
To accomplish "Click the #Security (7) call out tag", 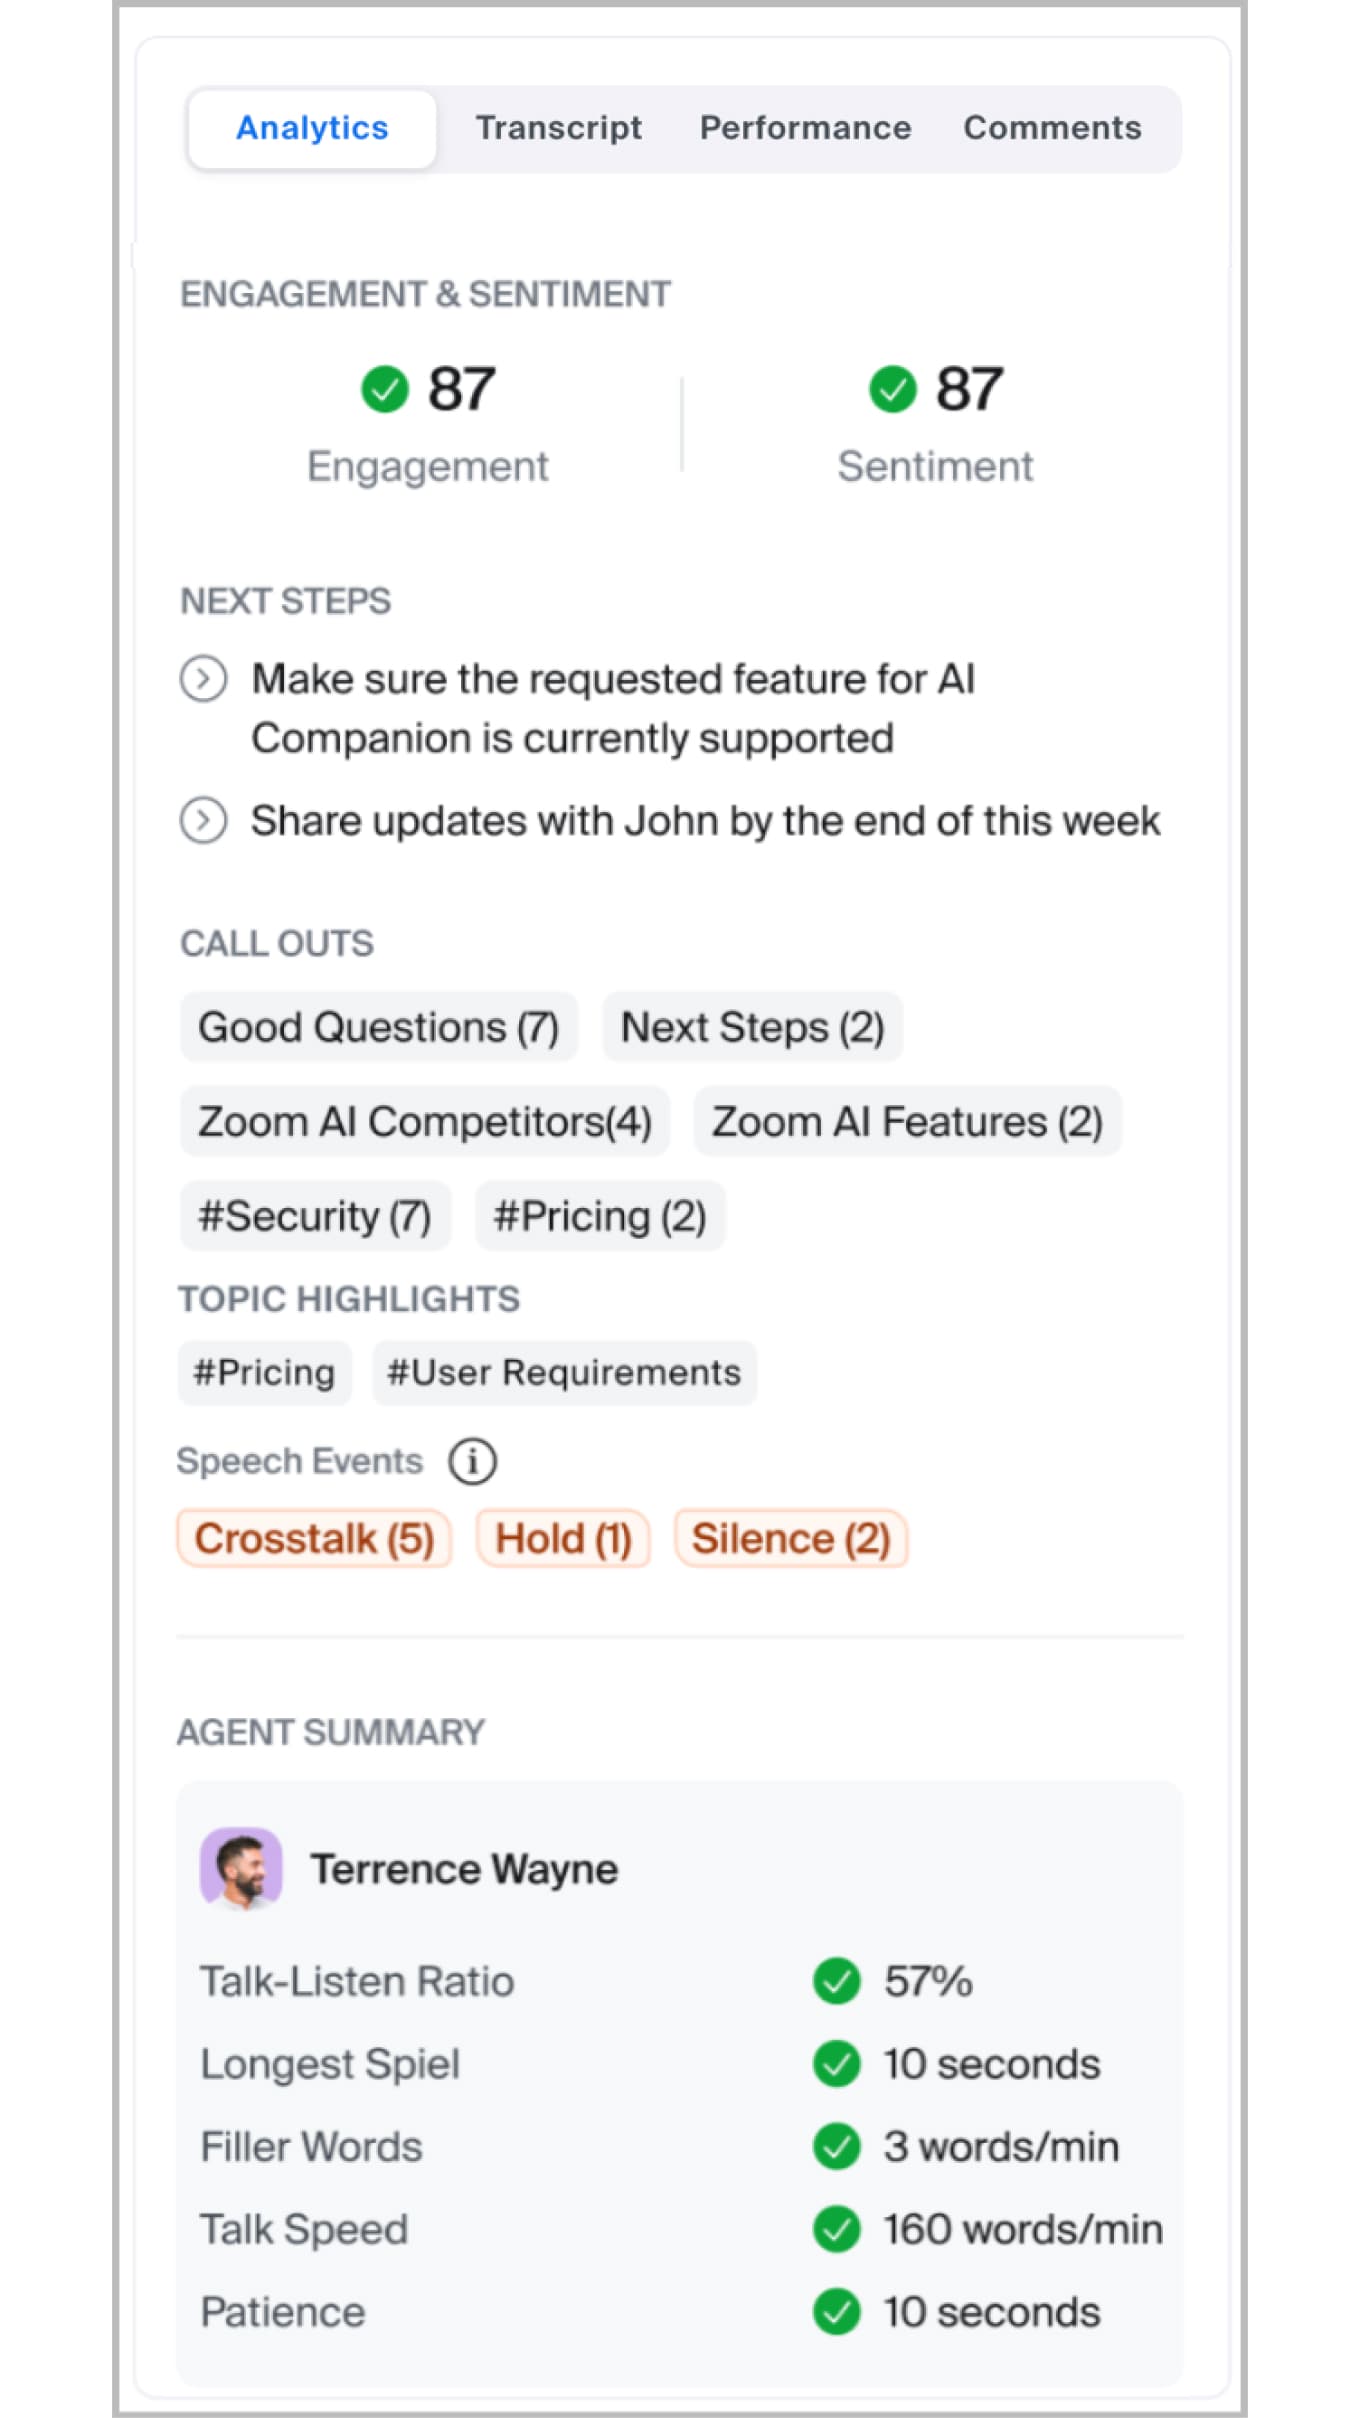I will click(315, 1216).
